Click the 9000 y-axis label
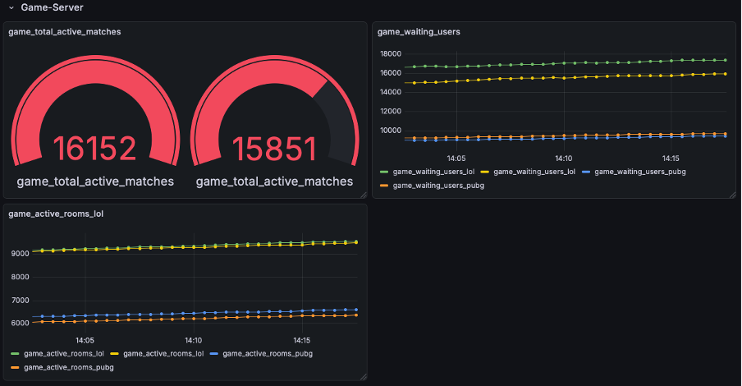The image size is (742, 386). tap(20, 254)
